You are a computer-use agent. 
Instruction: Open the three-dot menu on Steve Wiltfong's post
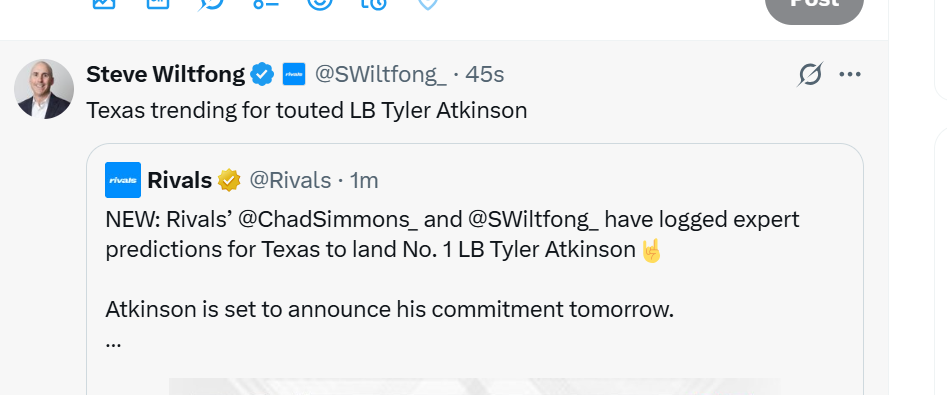click(x=850, y=74)
